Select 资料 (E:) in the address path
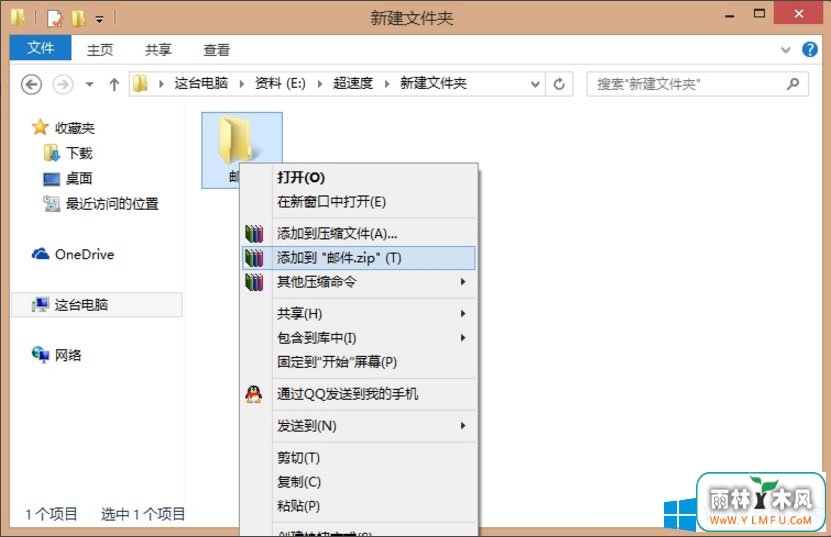The width and height of the screenshot is (831, 537). [x=280, y=83]
